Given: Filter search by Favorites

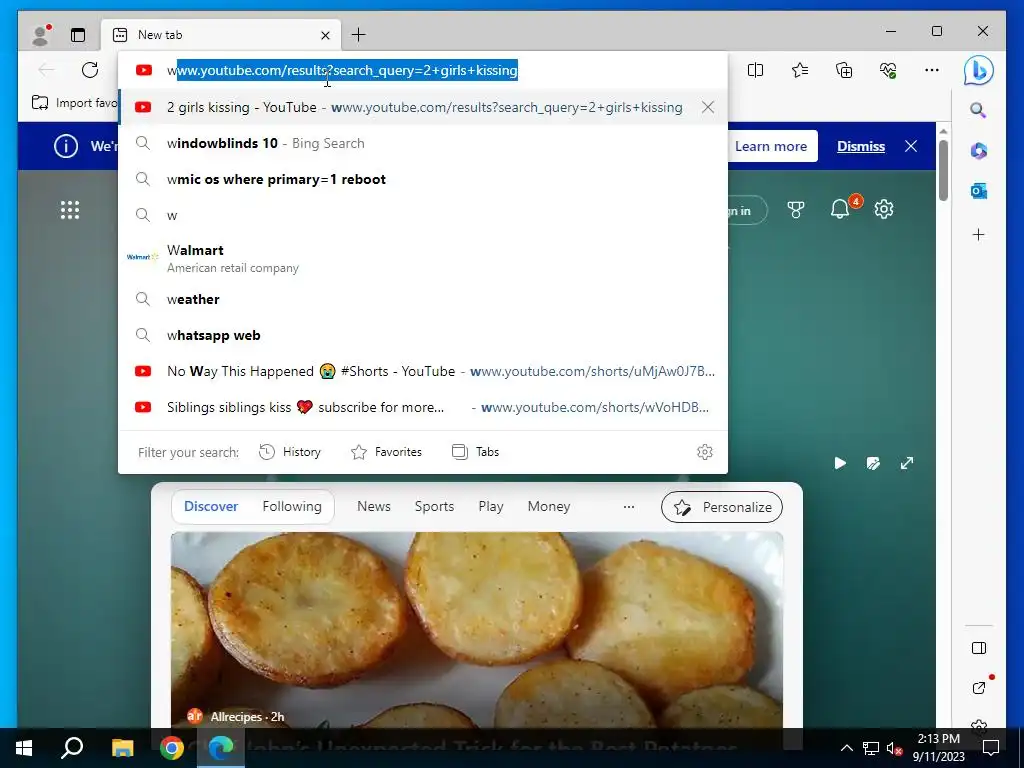Looking at the screenshot, I should tap(387, 452).
